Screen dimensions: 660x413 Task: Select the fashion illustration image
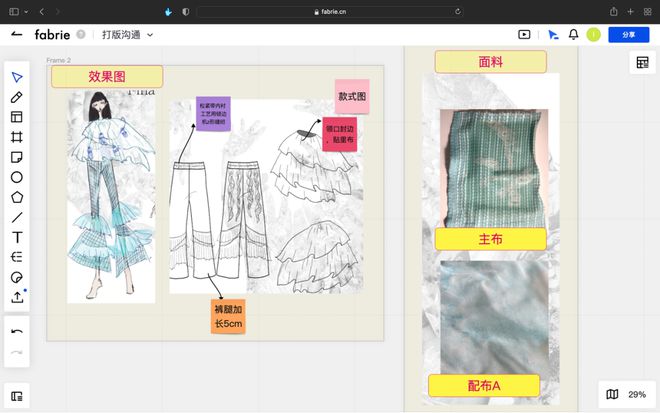pyautogui.click(x=111, y=197)
